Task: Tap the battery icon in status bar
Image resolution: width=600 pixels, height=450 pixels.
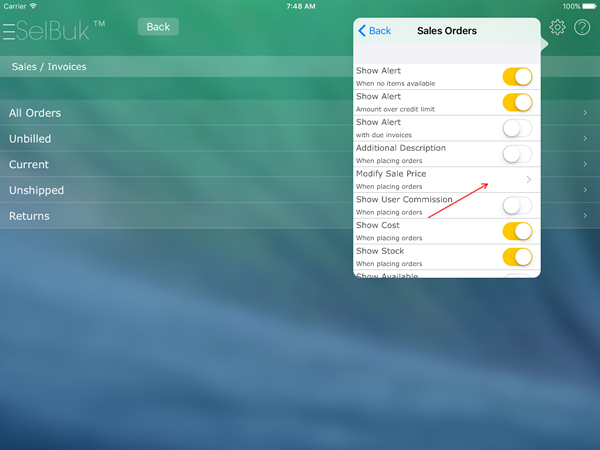Action: (x=587, y=6)
